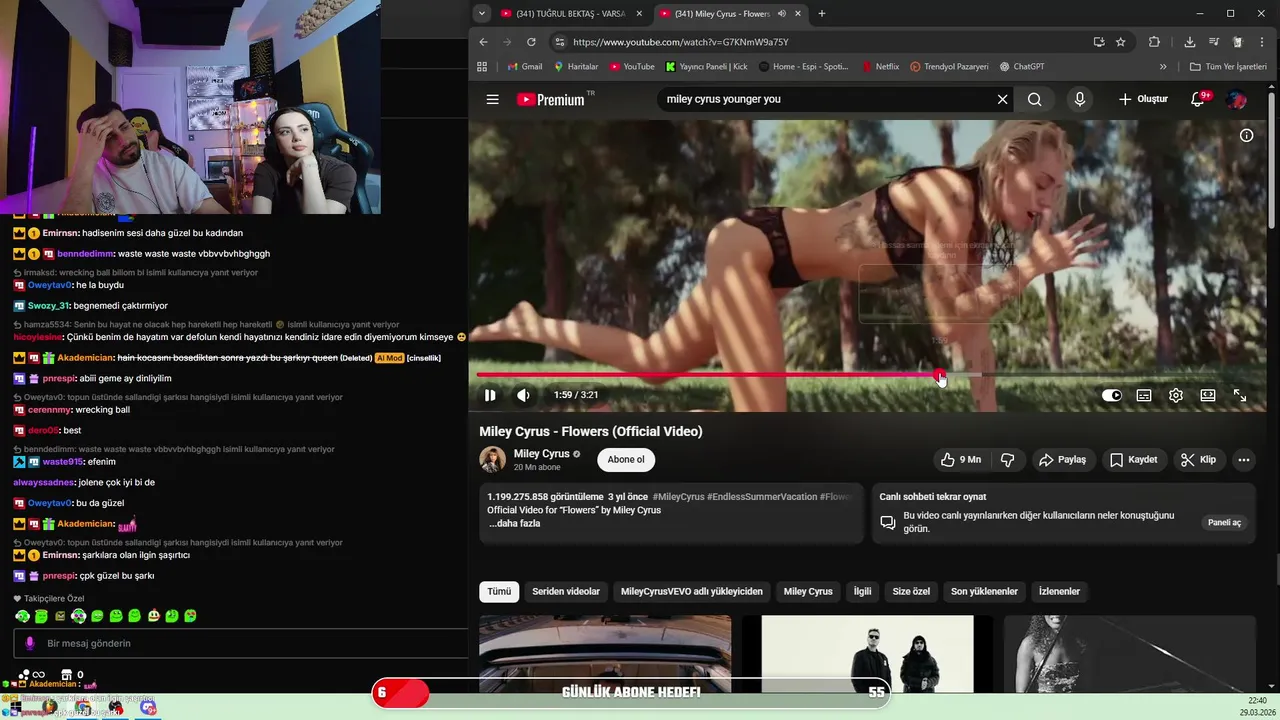1280x720 pixels.
Task: Select the MileyCyrusVEVO adlı yükleyiciden chip
Action: pos(692,591)
